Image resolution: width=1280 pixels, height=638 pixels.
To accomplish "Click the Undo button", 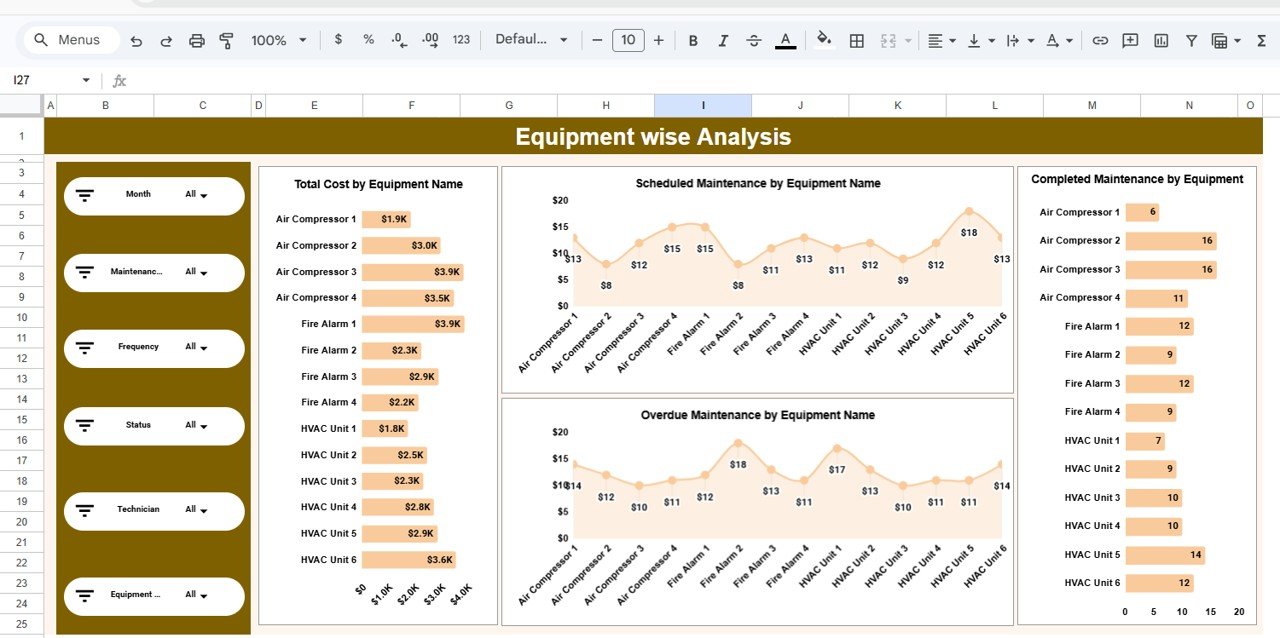I will 137,40.
